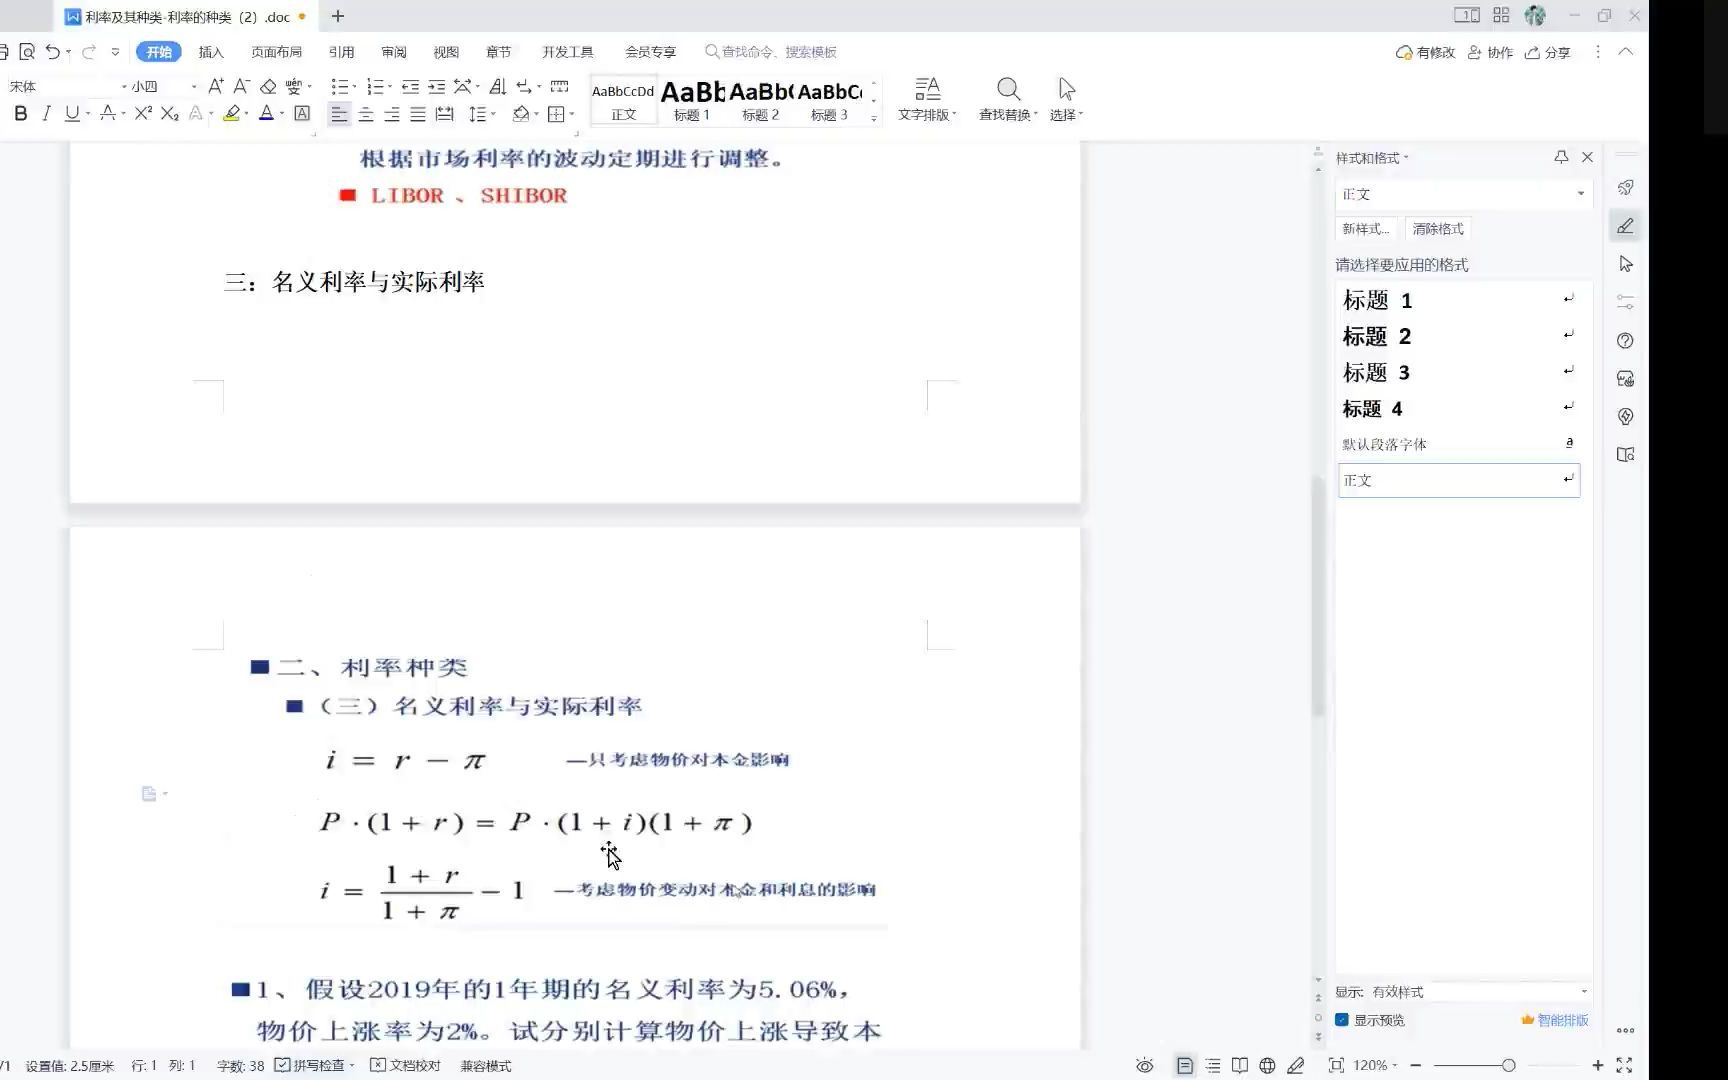
Task: Apply distributed alignment
Action: pyautogui.click(x=444, y=114)
